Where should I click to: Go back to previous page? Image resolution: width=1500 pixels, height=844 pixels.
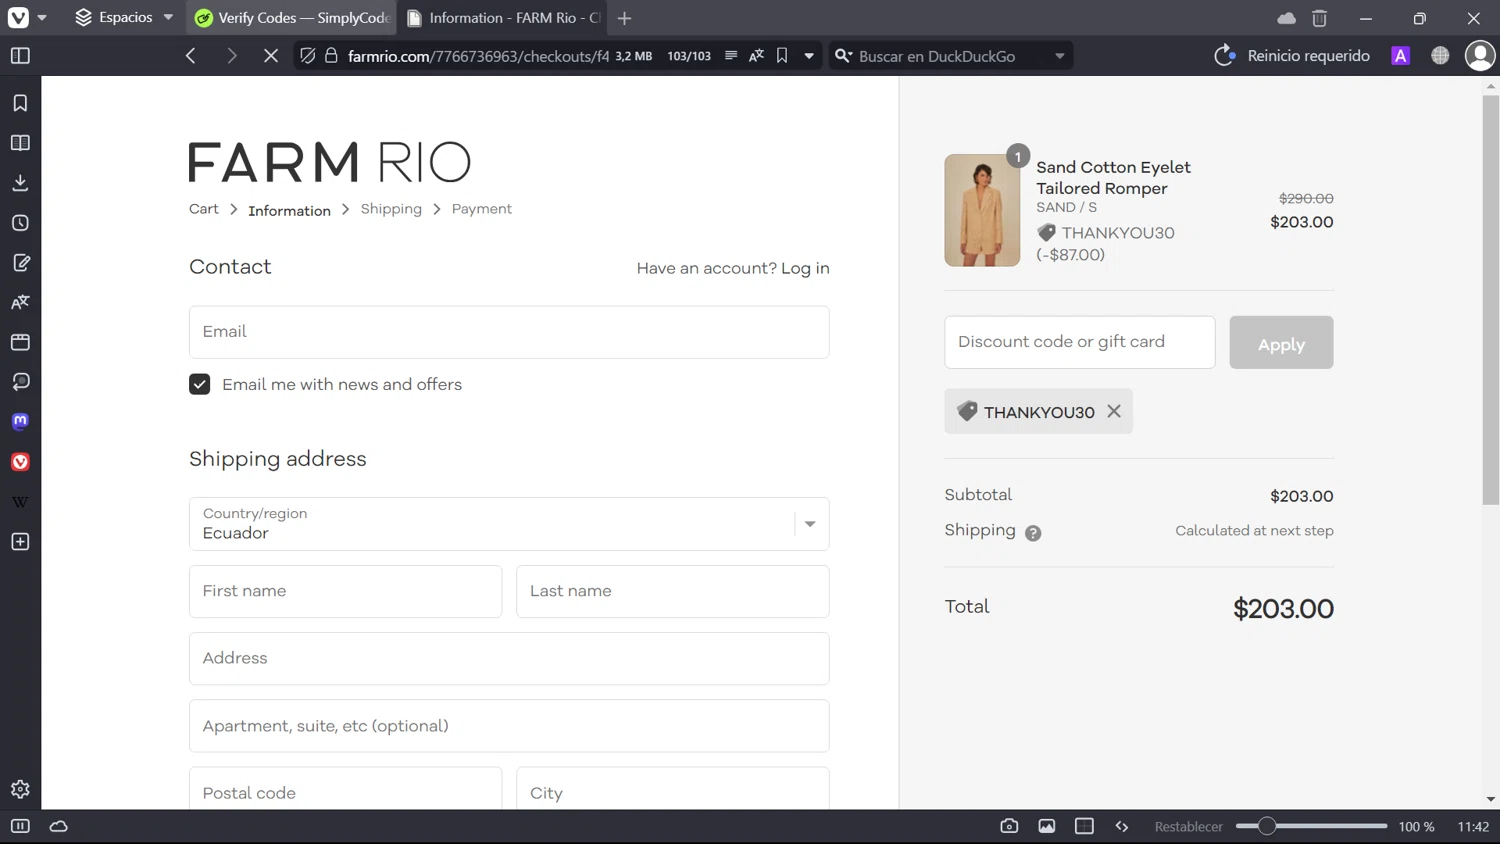click(x=191, y=56)
